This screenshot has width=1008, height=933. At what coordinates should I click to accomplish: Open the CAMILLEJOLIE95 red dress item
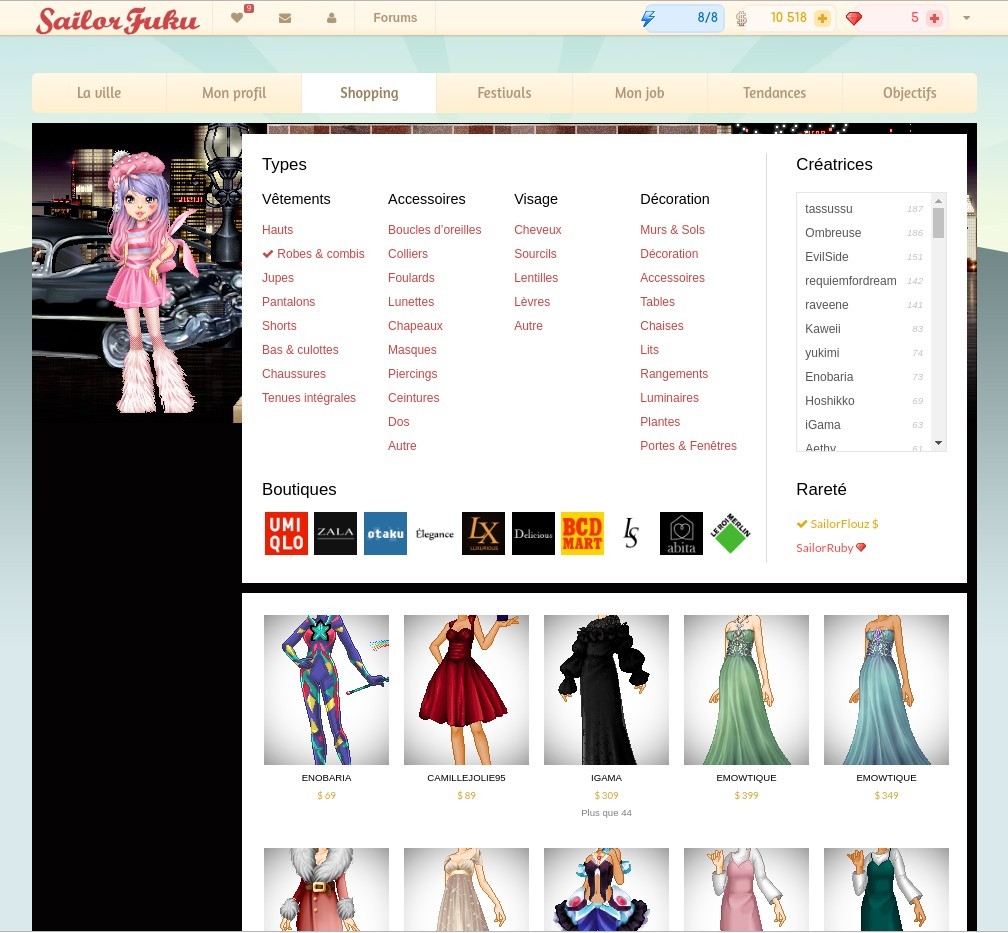click(x=466, y=690)
